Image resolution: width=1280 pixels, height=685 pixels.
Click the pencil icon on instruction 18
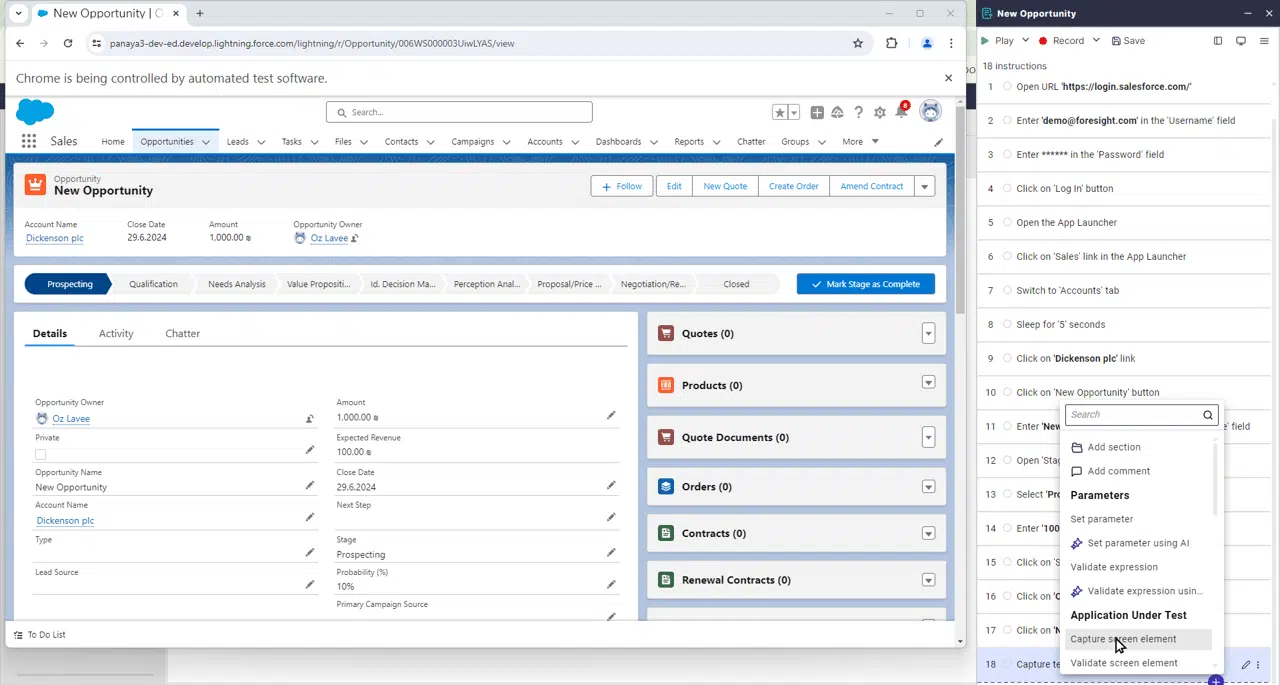(x=1246, y=664)
